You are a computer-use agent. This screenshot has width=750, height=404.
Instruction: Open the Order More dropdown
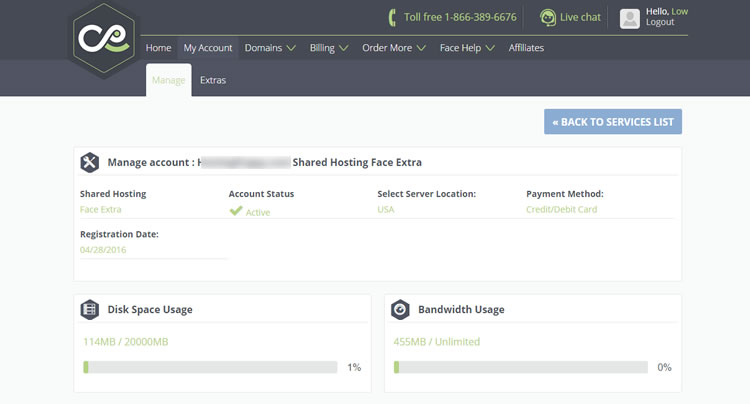coord(393,47)
